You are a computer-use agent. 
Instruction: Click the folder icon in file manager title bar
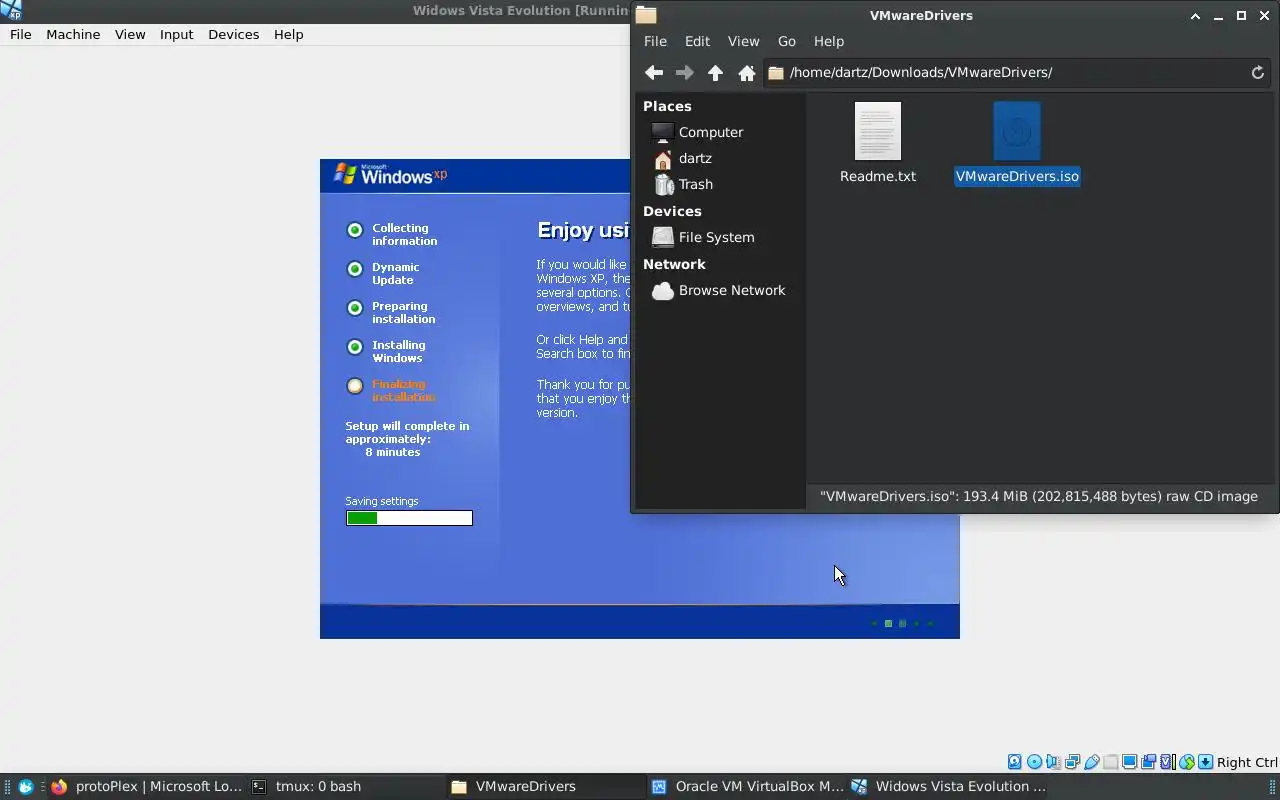coord(646,15)
